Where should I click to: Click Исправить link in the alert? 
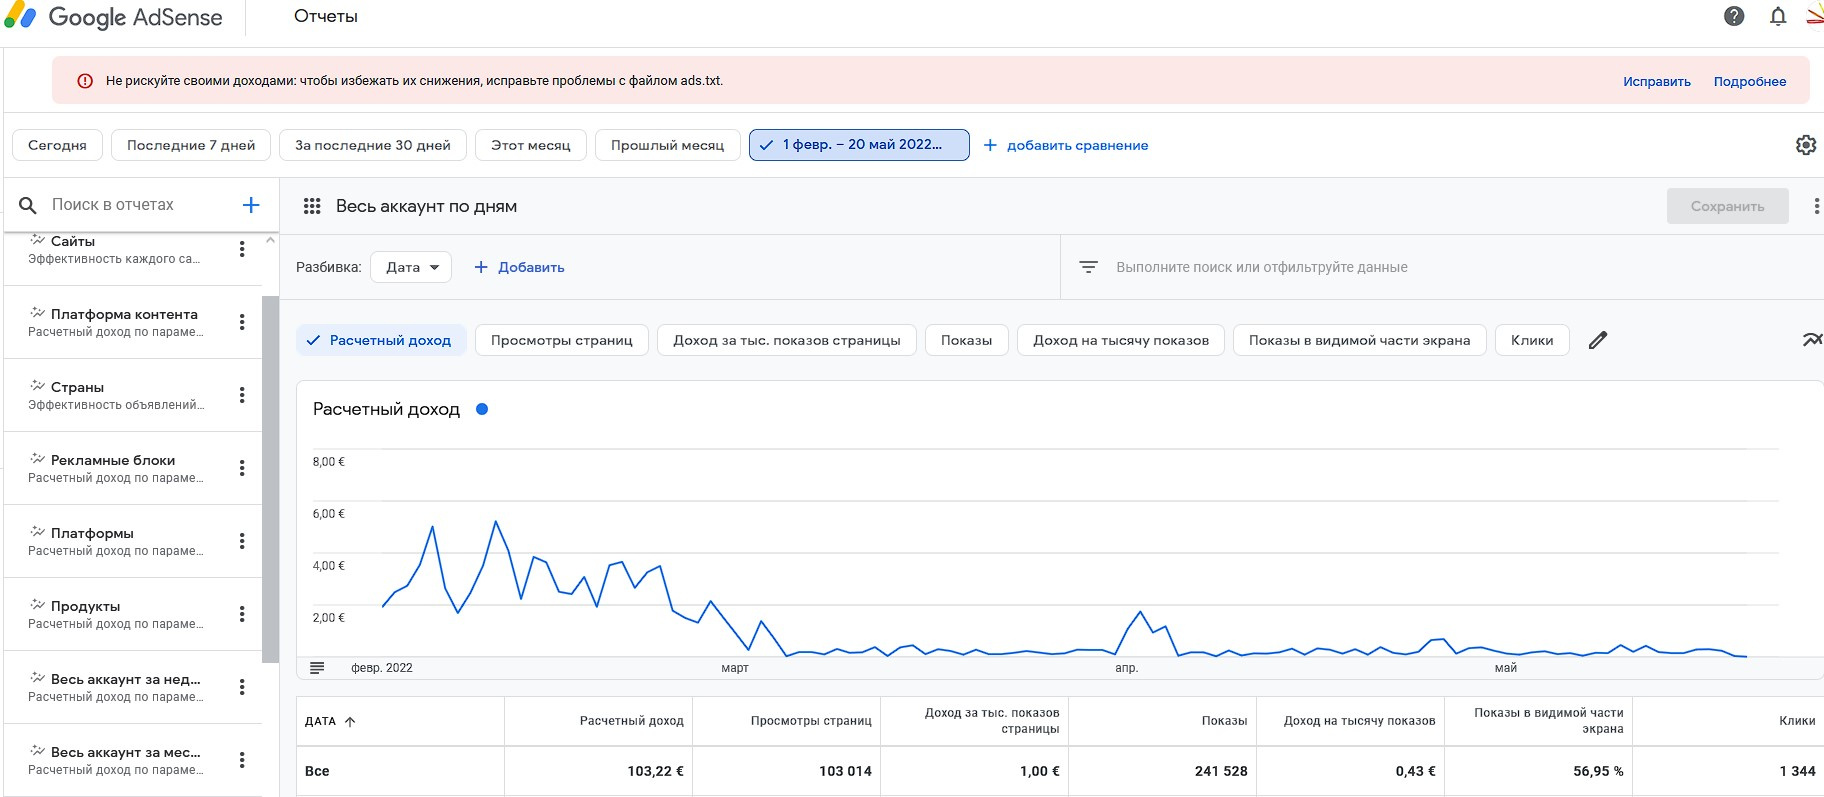point(1657,82)
